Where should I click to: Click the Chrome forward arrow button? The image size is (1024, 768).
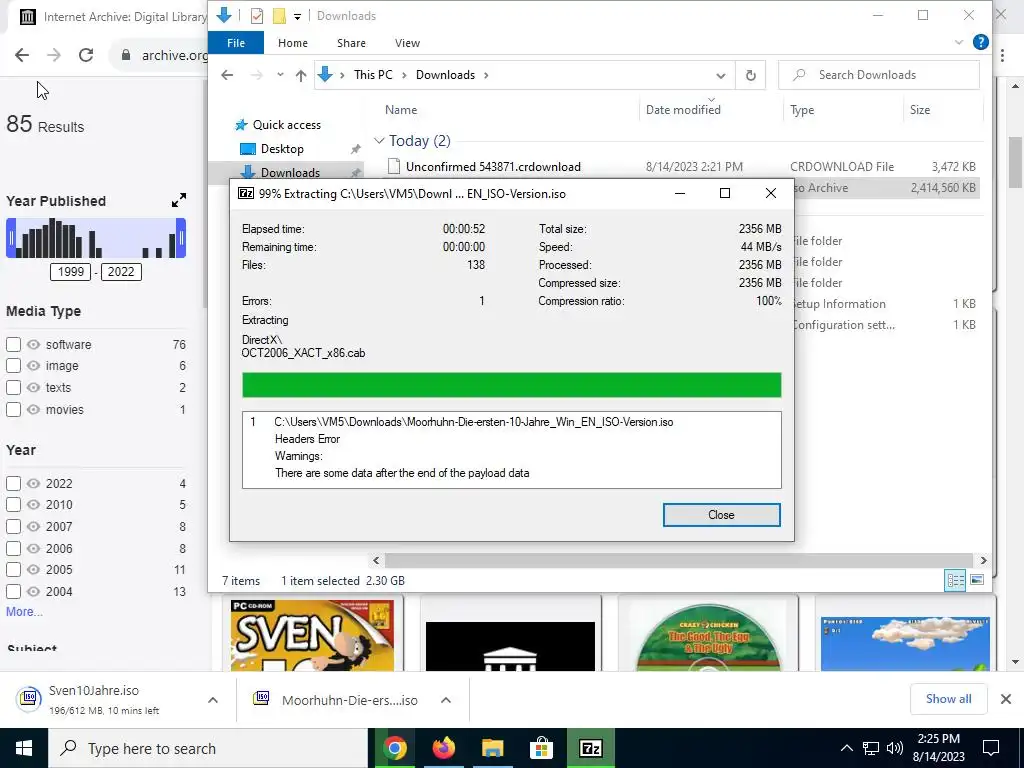tap(54, 55)
